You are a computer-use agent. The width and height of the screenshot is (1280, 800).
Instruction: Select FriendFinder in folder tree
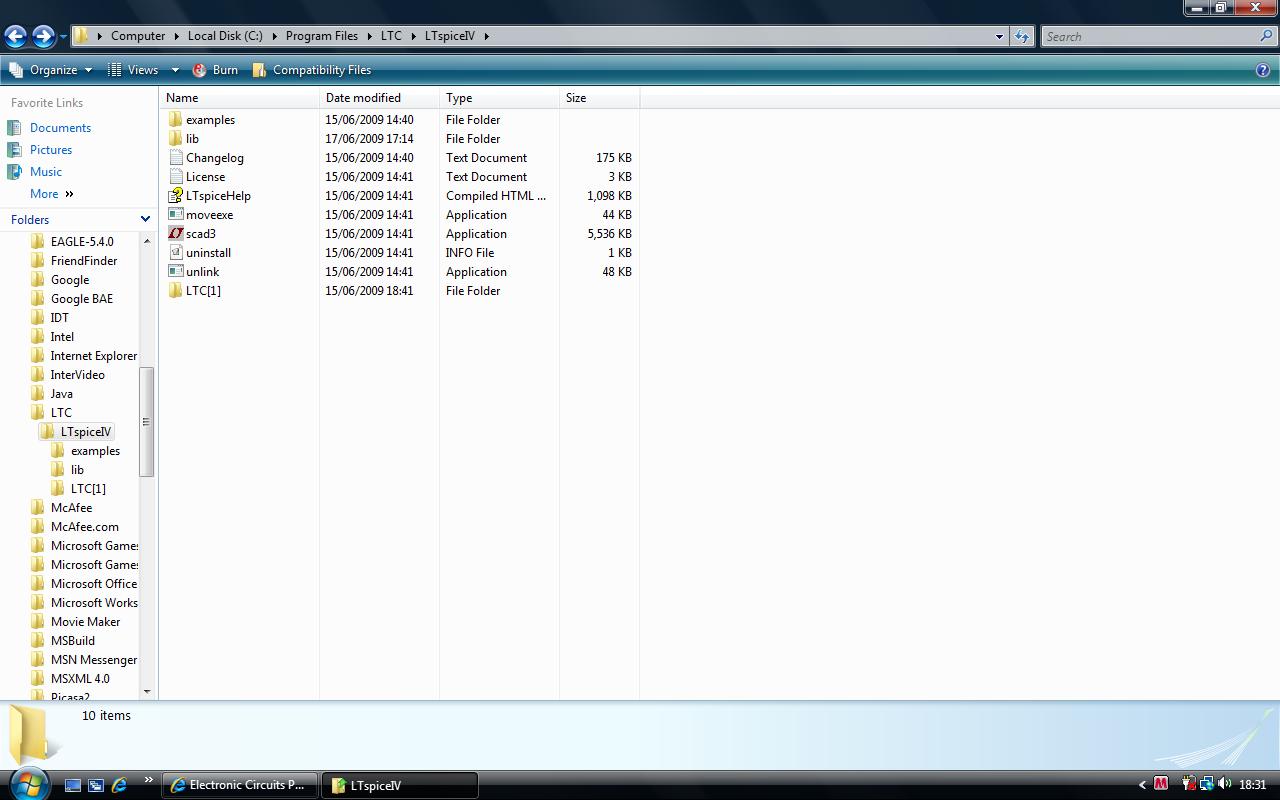click(x=84, y=261)
